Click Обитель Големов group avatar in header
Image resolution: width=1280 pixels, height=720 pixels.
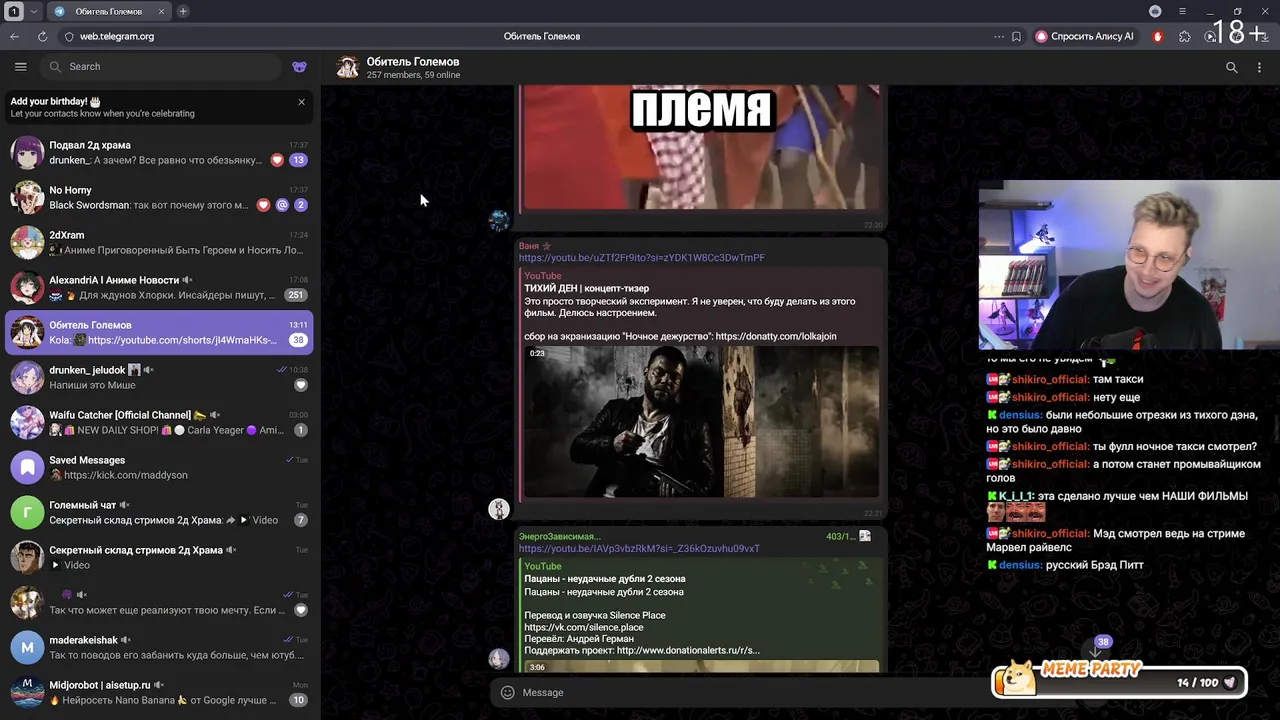(347, 67)
